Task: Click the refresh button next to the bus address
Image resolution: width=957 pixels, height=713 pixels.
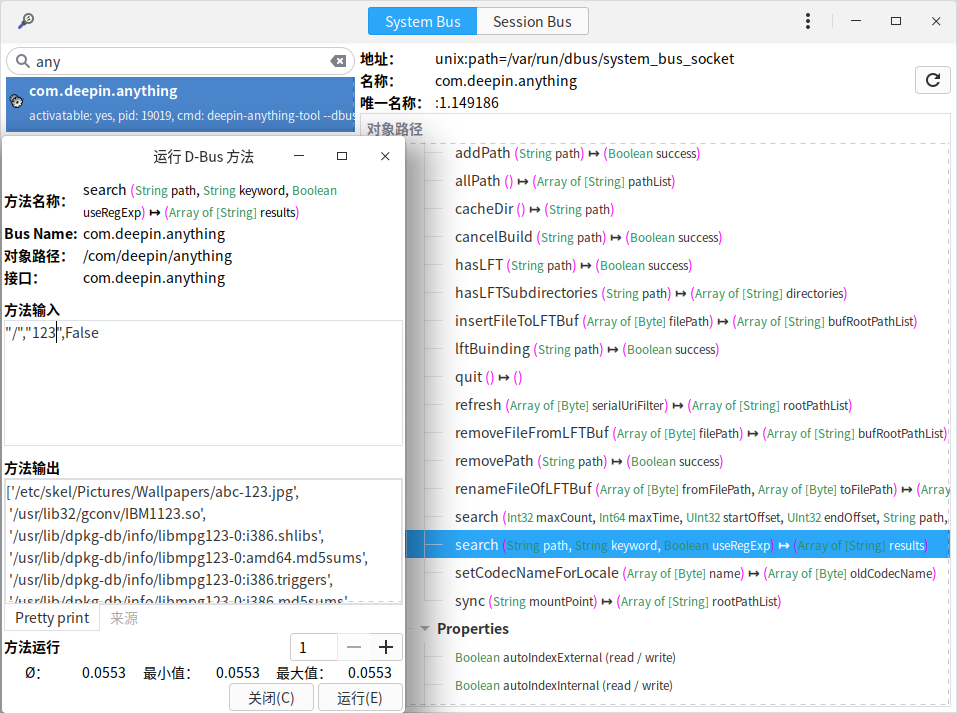Action: point(933,80)
